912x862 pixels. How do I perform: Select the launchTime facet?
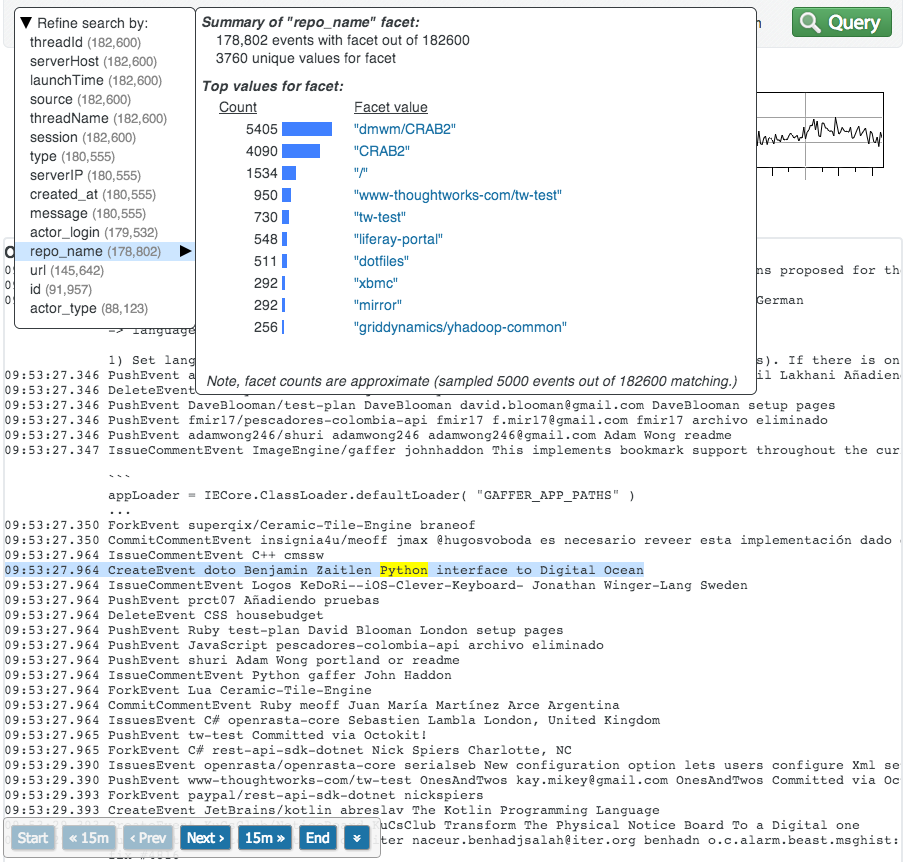pos(96,81)
